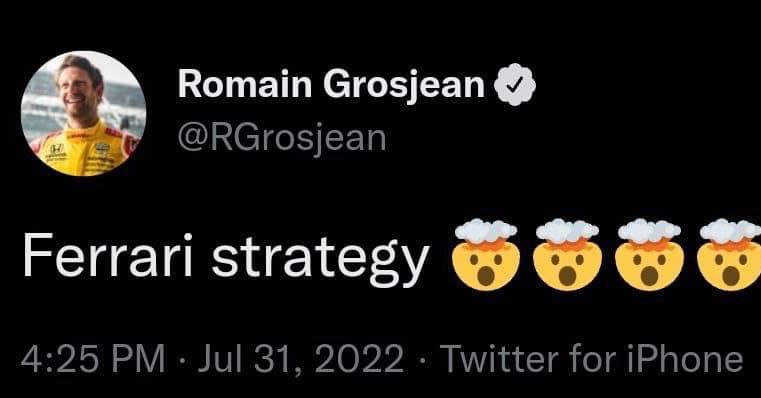Click the word Ferrari in the tweet

[x=107, y=255]
